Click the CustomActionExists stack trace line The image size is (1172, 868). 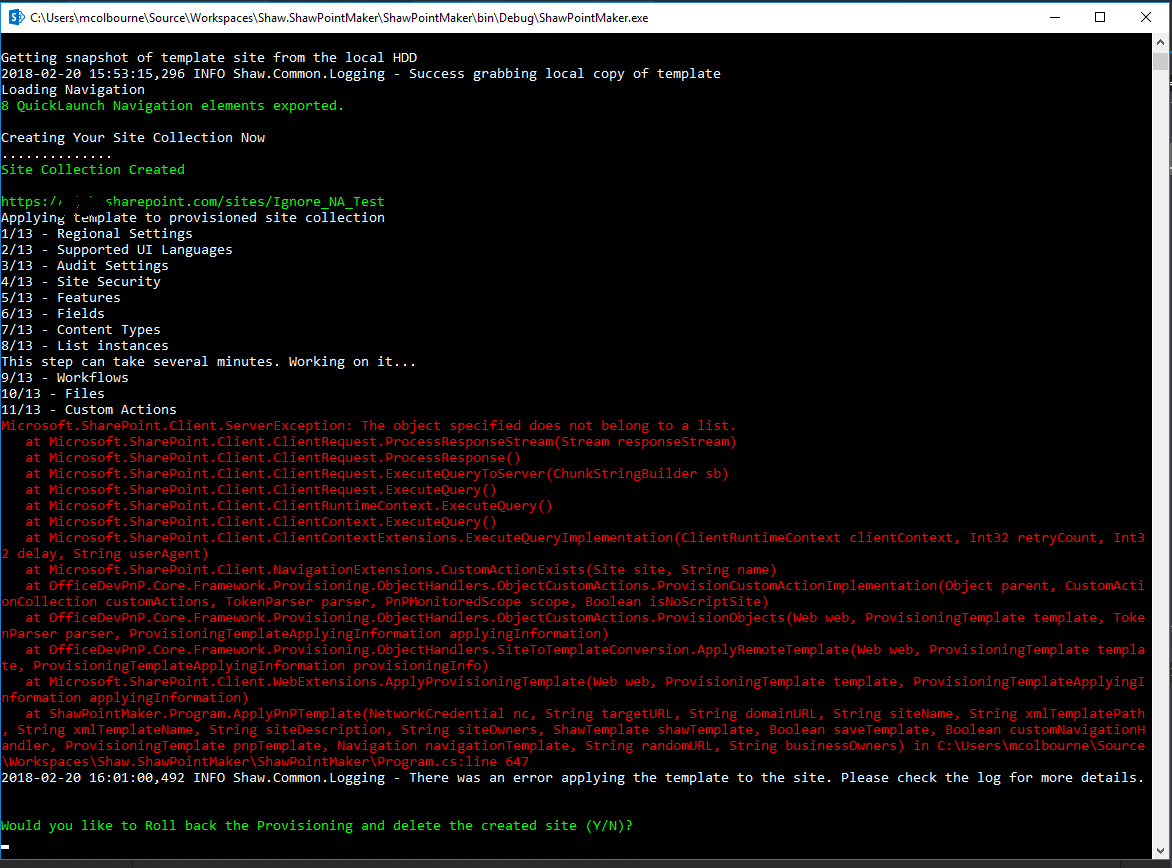[x=401, y=570]
